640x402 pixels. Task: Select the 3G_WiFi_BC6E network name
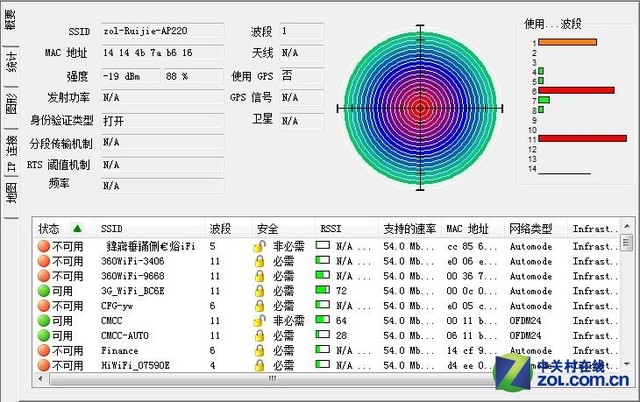click(133, 291)
